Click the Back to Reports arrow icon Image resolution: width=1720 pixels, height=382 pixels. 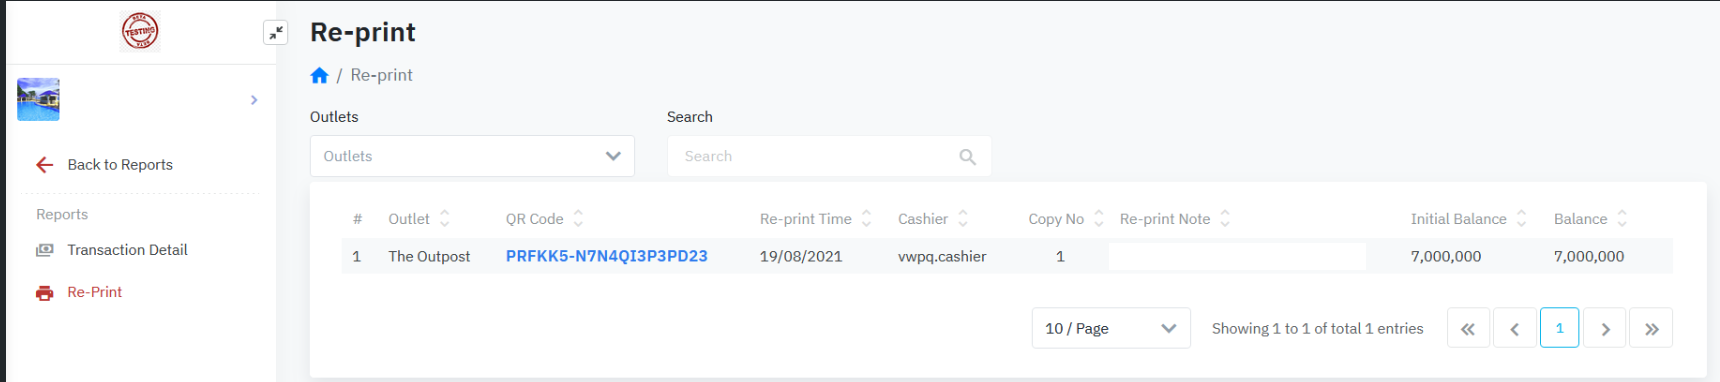[45, 165]
